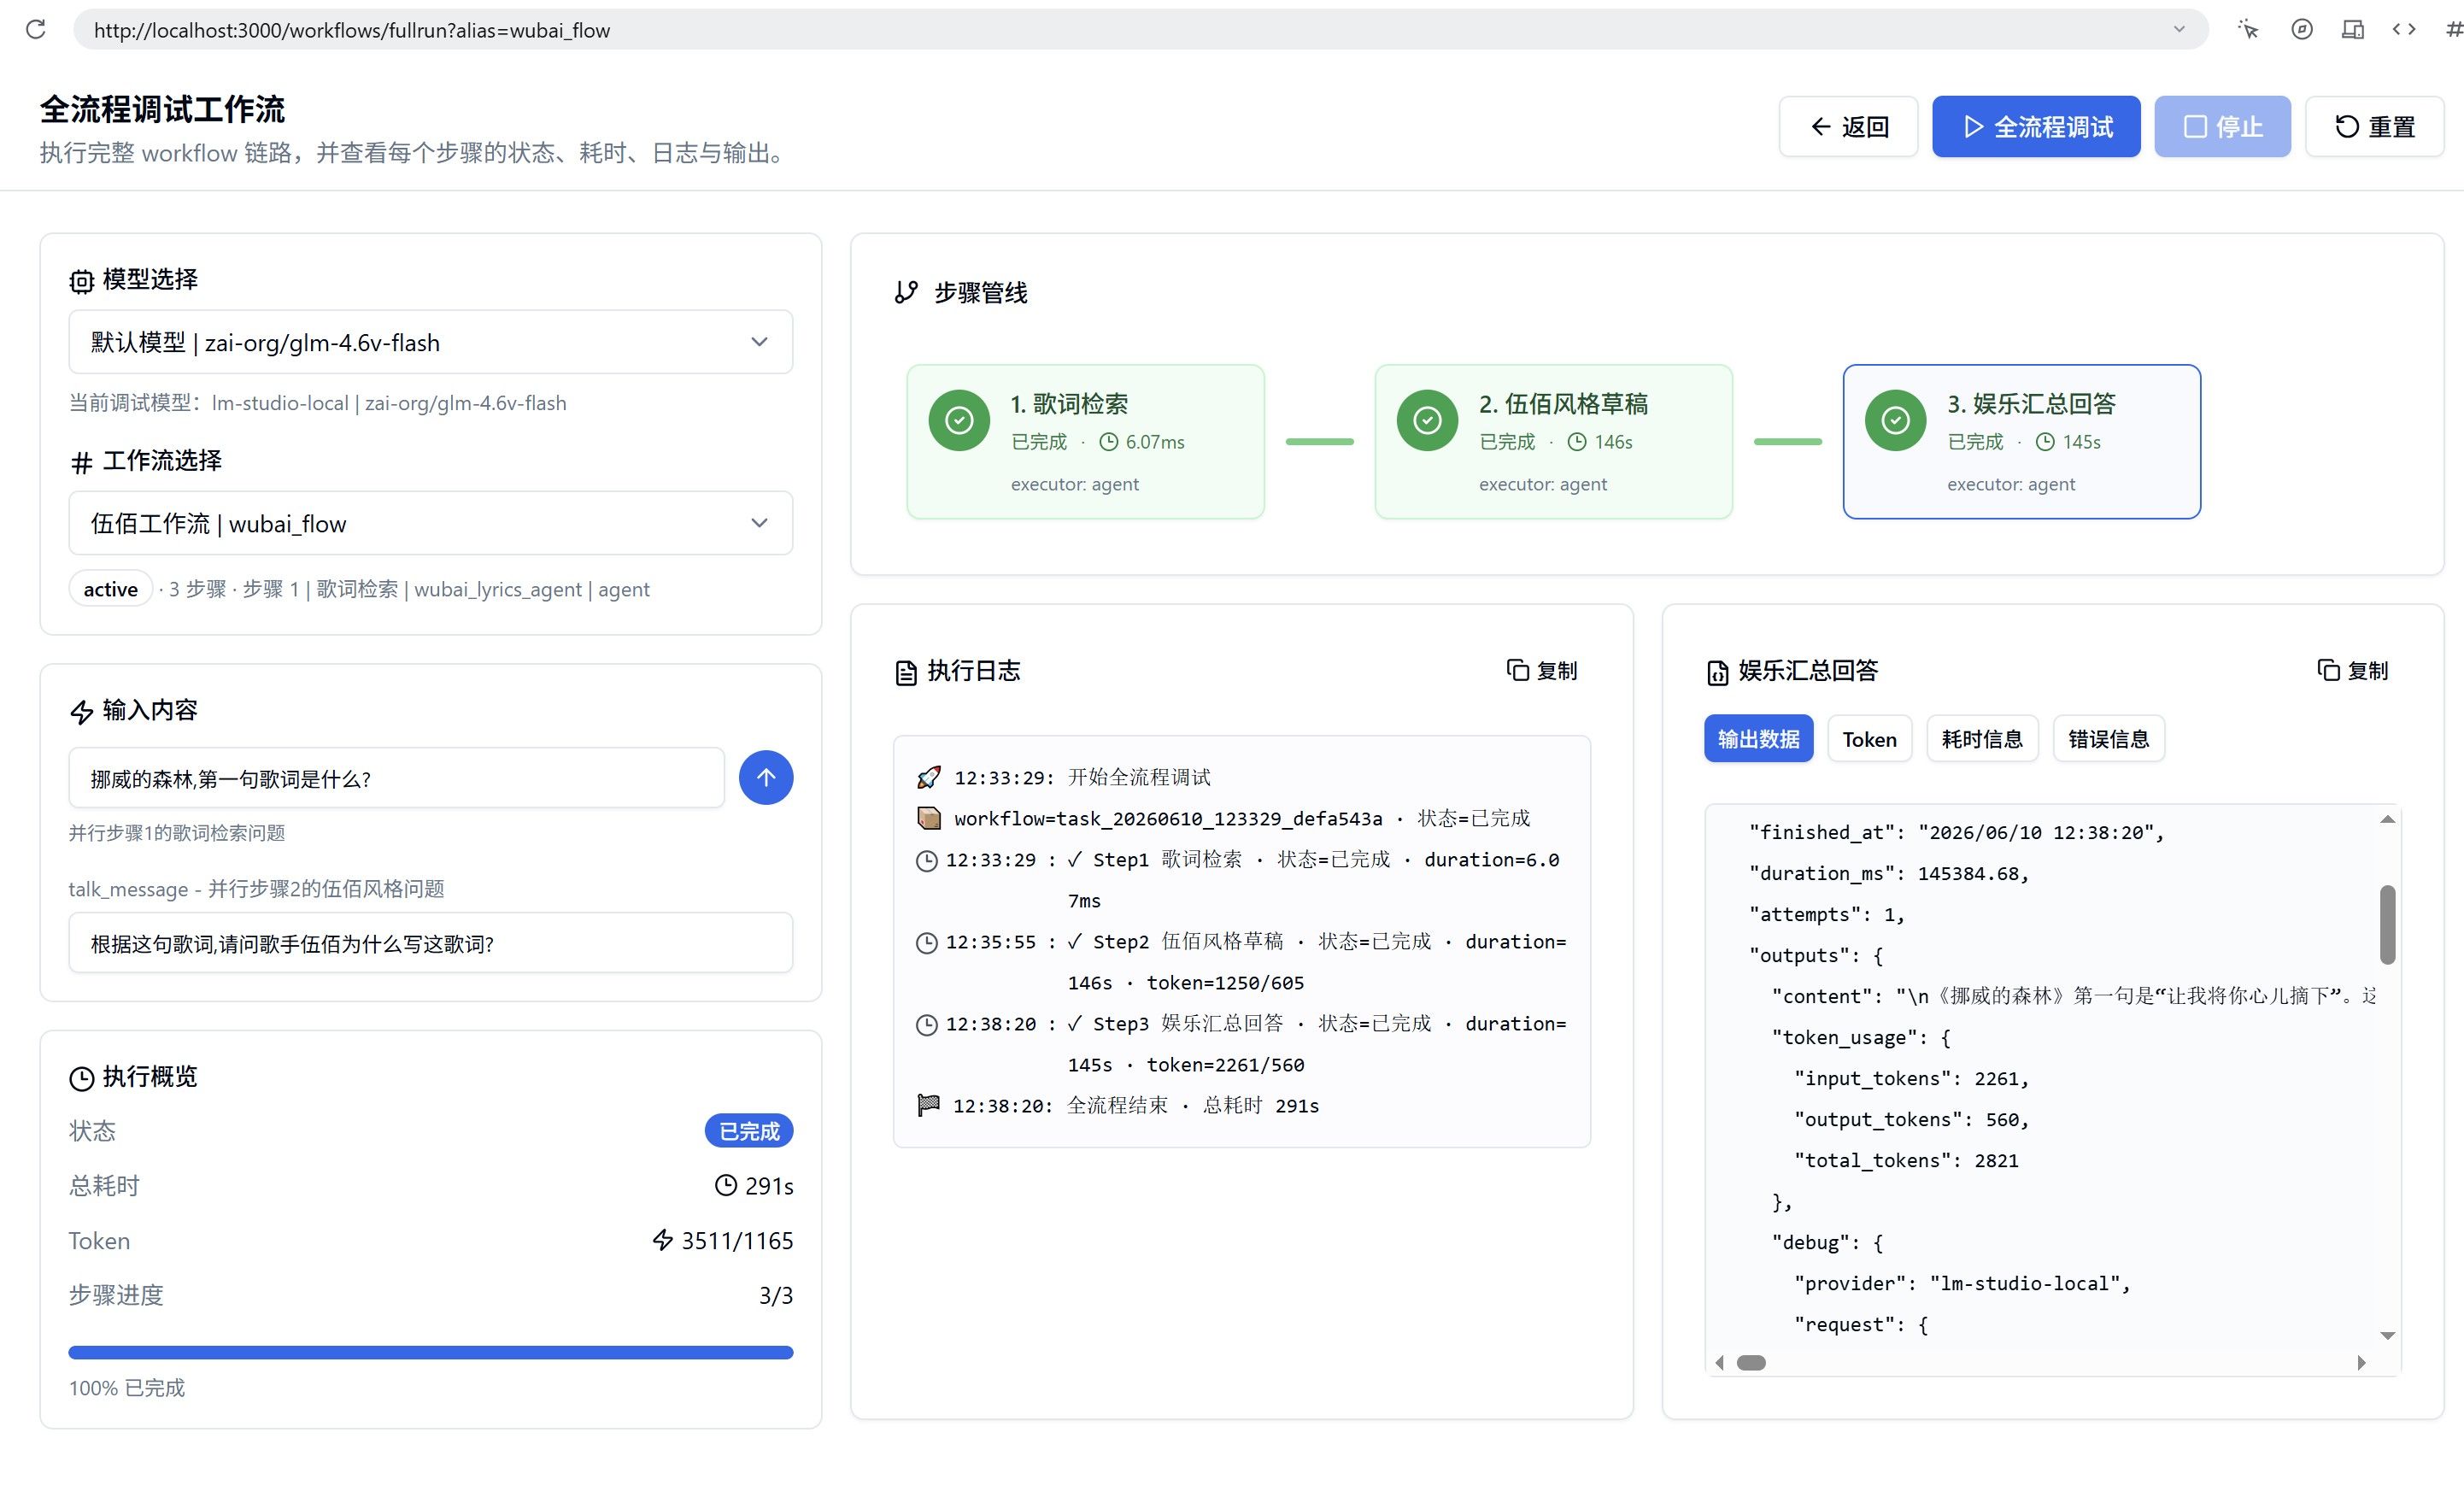The image size is (2464, 1497).
Task: Click the document icon beside 执行日志
Action: tap(906, 672)
